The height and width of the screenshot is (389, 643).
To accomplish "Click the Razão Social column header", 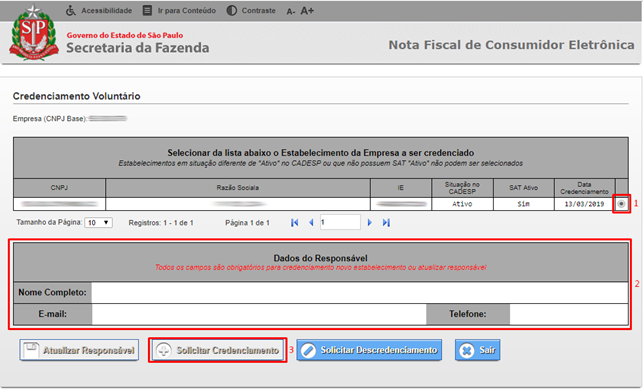I will pyautogui.click(x=238, y=188).
